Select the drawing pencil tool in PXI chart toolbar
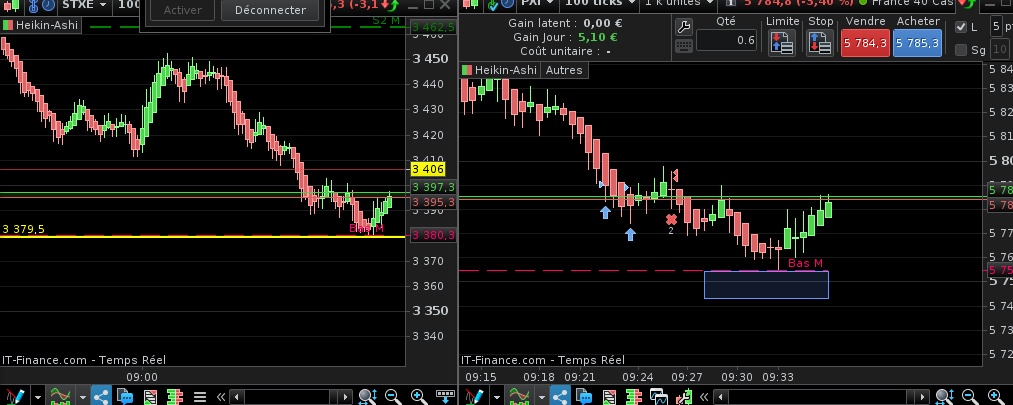Screen dimensions: 1013x405 [x=474, y=396]
